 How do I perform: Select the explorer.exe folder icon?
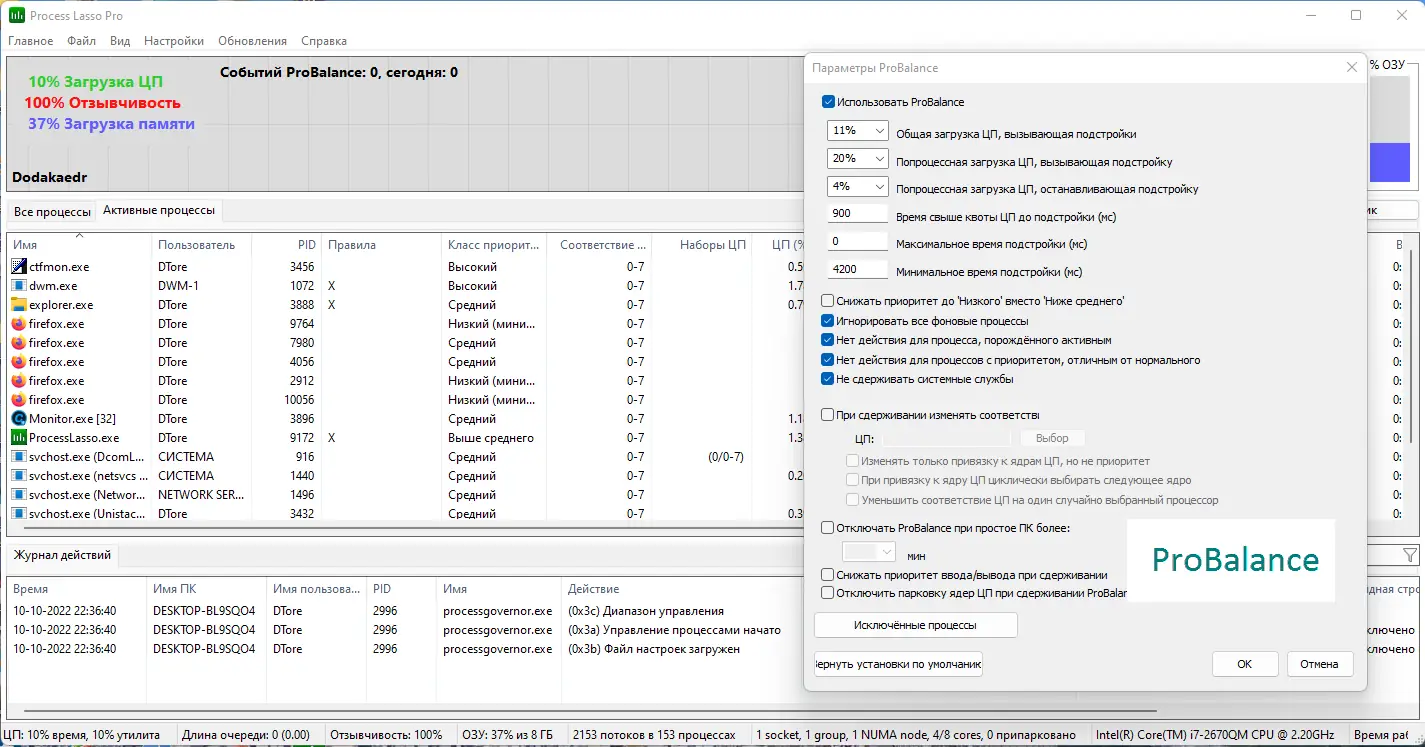click(19, 305)
